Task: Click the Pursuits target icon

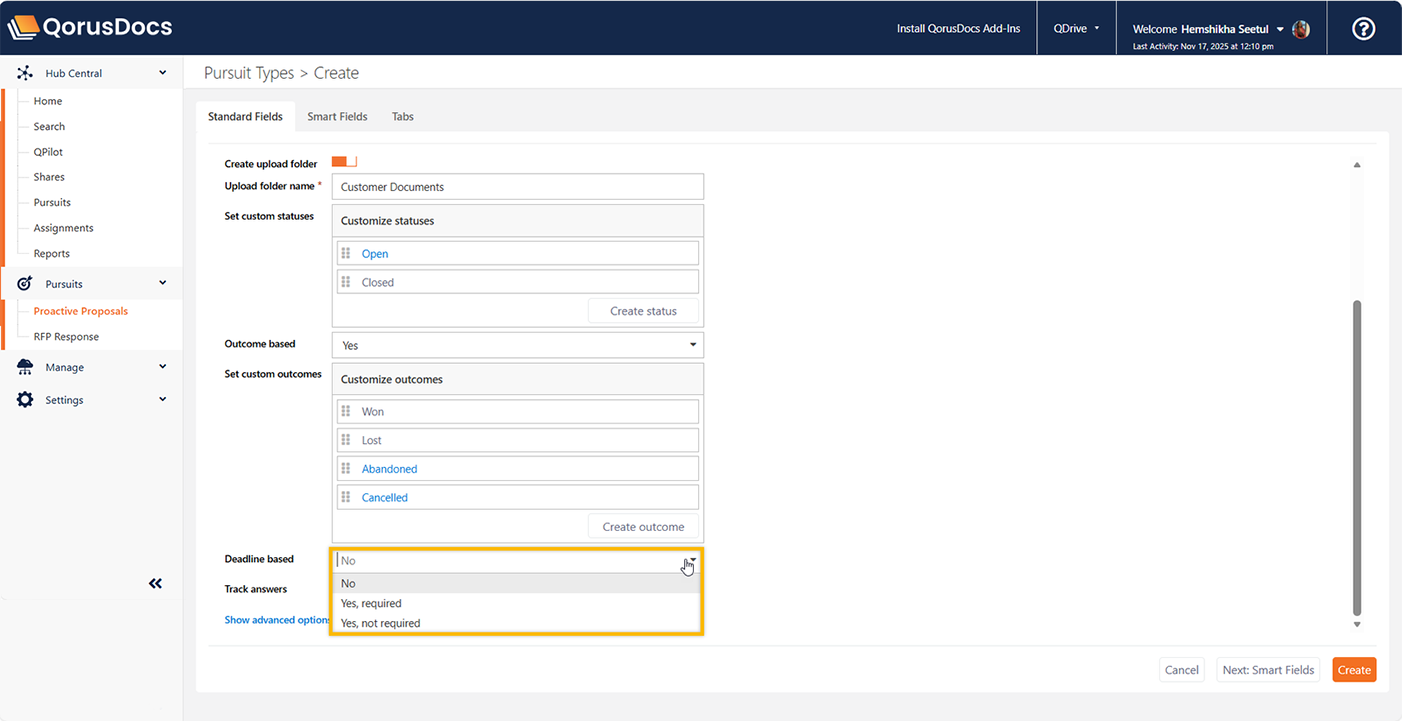Action: coord(25,284)
